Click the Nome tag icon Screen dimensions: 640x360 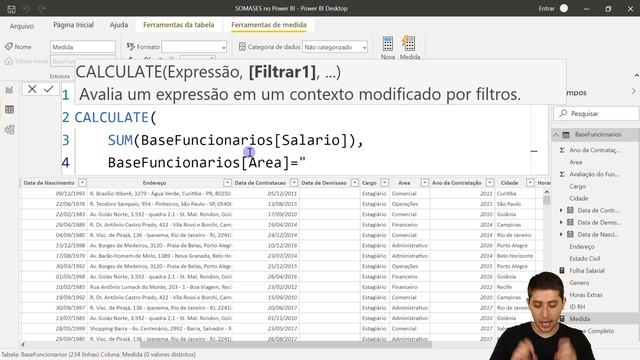click(x=9, y=47)
